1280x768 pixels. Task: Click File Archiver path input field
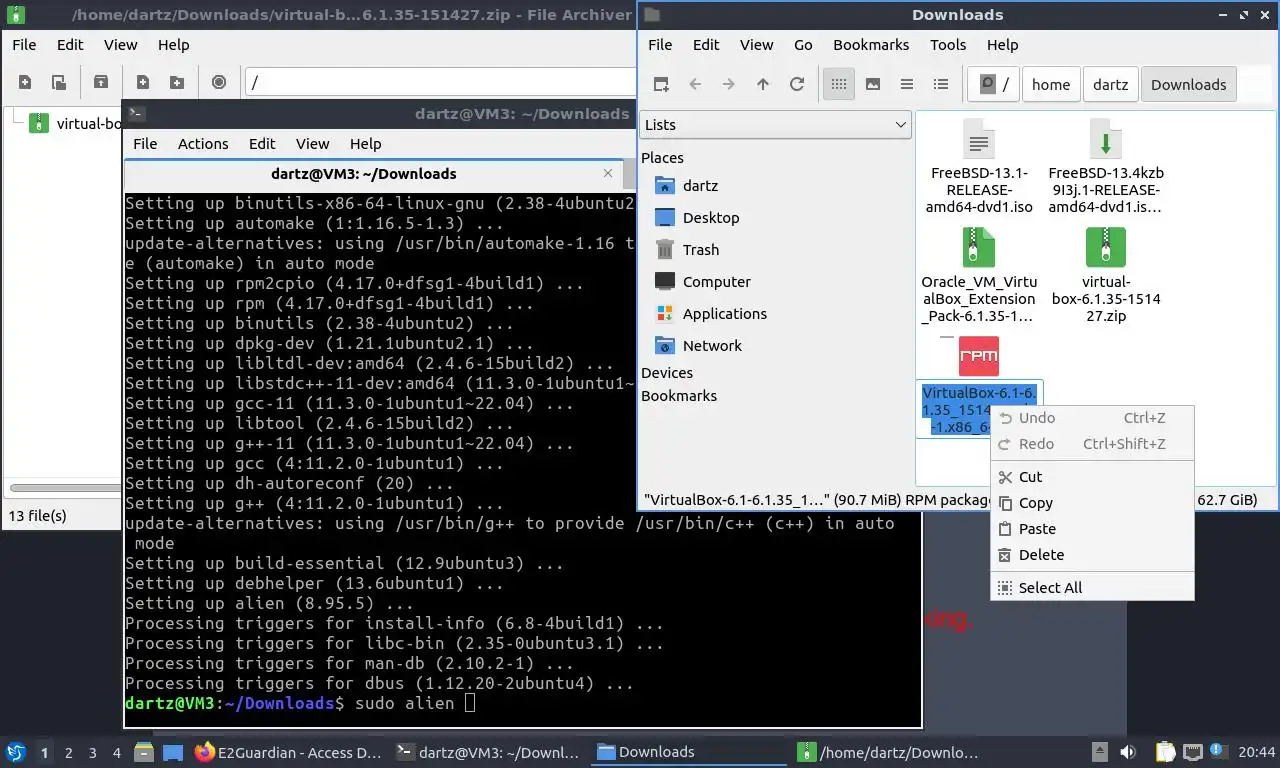pyautogui.click(x=440, y=83)
